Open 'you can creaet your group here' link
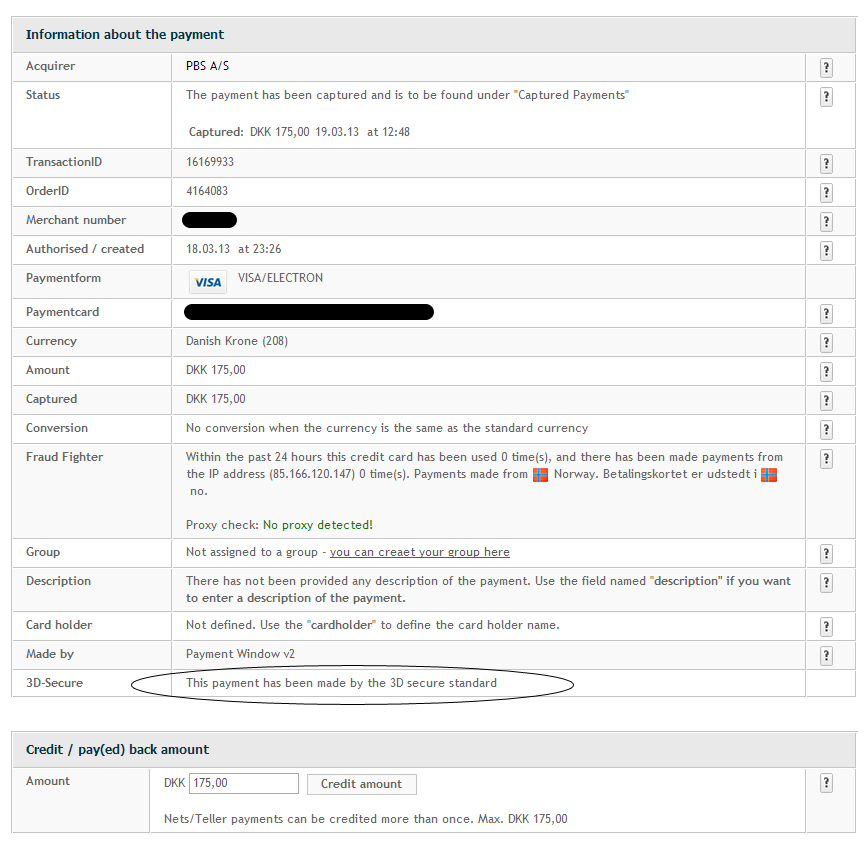 [420, 552]
